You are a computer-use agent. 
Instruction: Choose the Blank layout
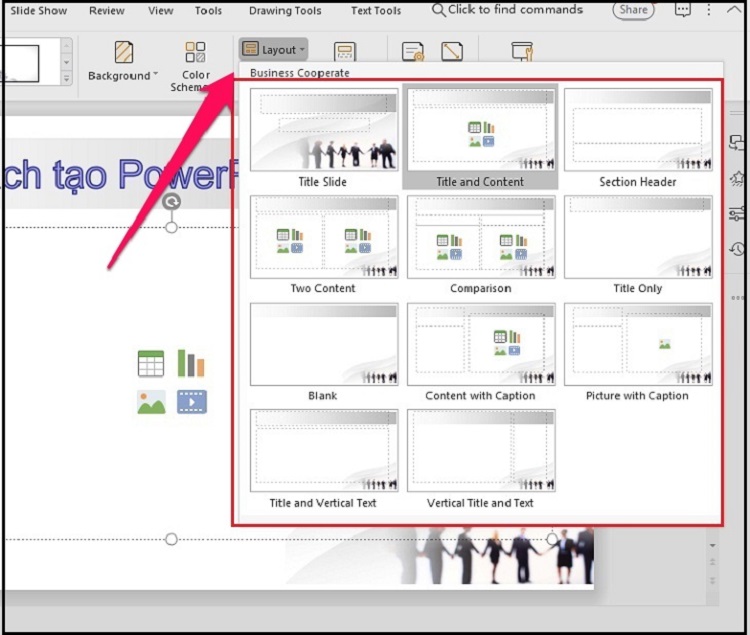point(324,352)
